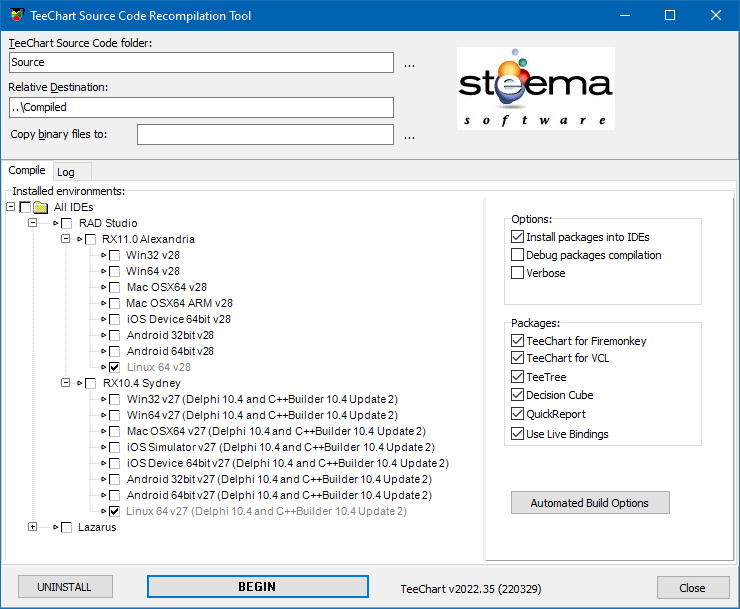Check the All IDEs checkbox
The image size is (740, 609).
(x=25, y=207)
